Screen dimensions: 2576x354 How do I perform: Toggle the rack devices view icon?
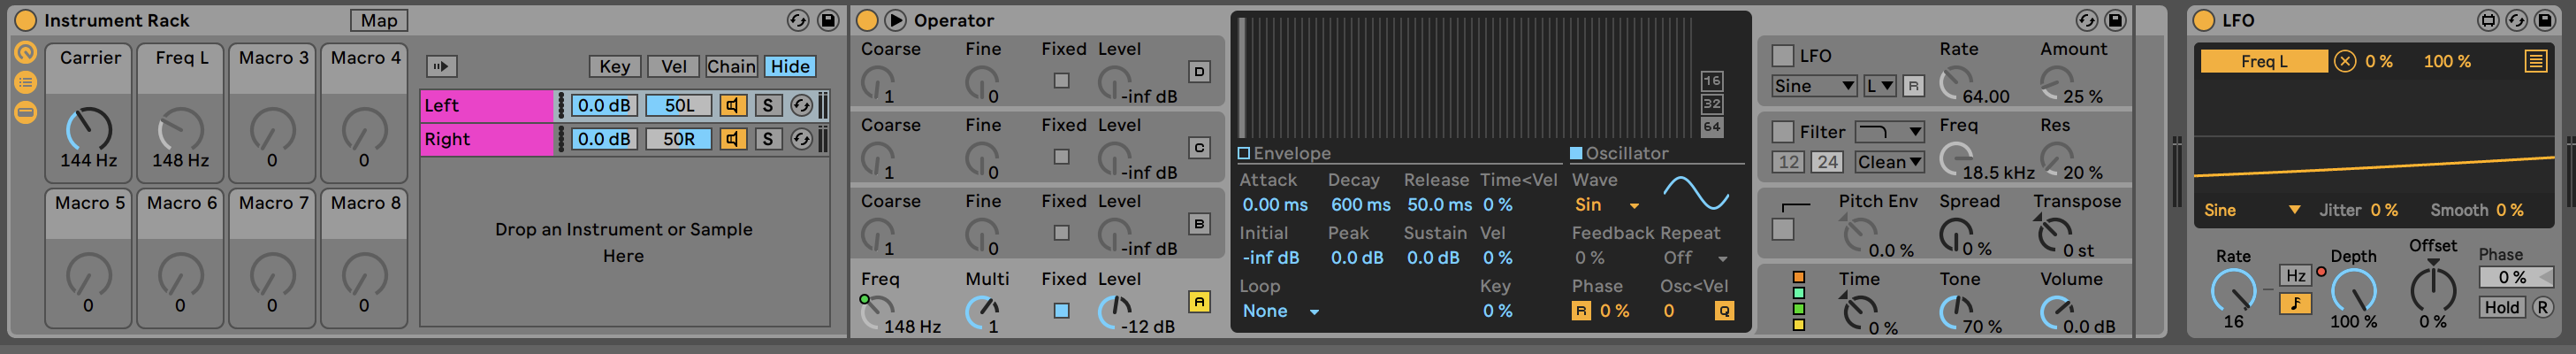[26, 113]
